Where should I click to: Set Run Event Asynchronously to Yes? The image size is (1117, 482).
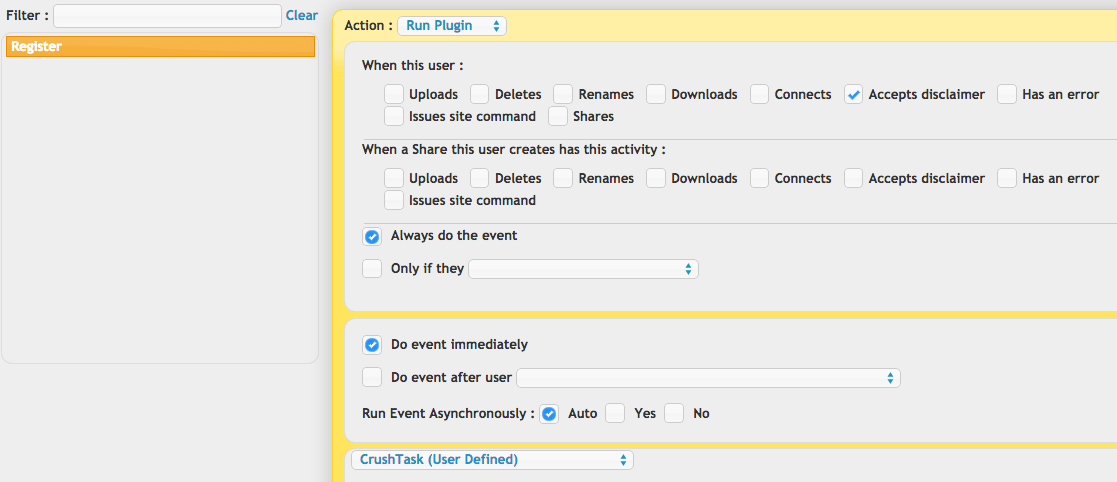click(615, 414)
